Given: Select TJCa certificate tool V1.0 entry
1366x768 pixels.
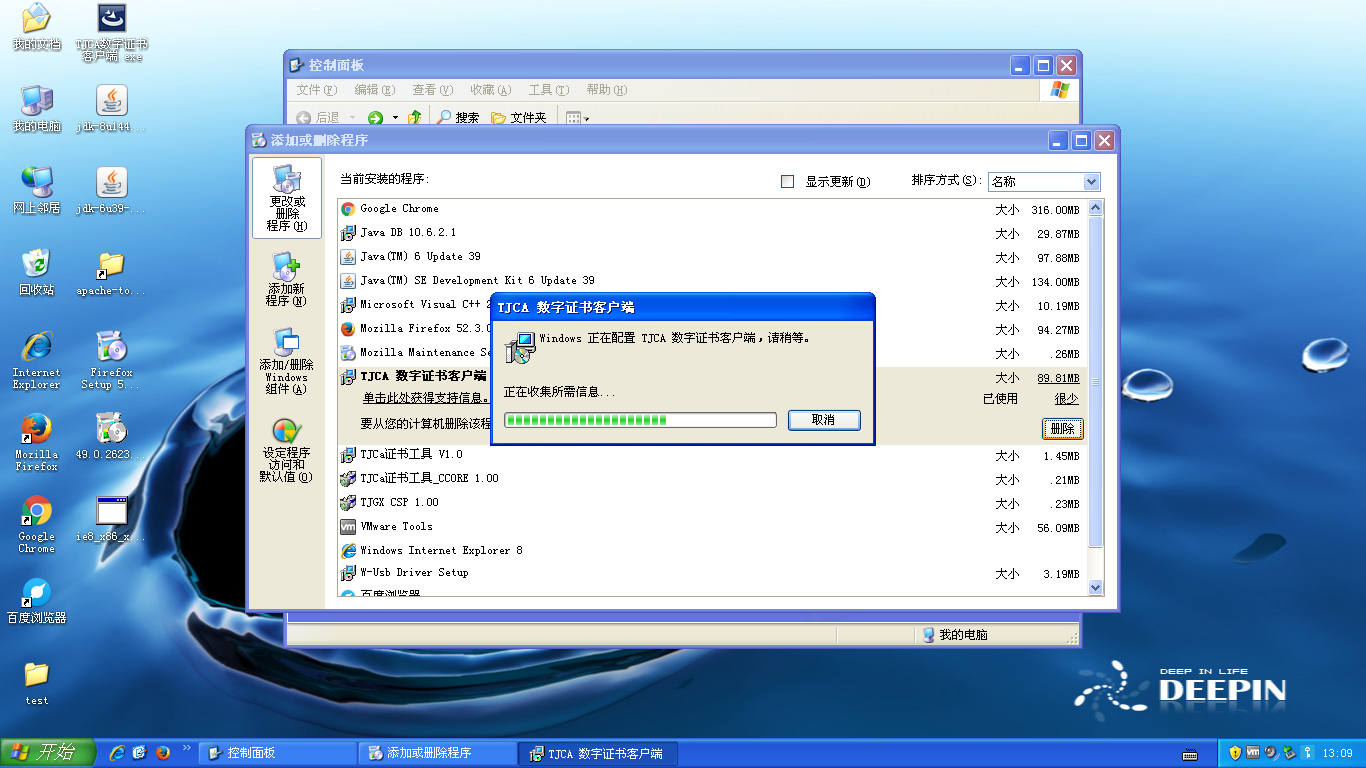Looking at the screenshot, I should click(712, 455).
